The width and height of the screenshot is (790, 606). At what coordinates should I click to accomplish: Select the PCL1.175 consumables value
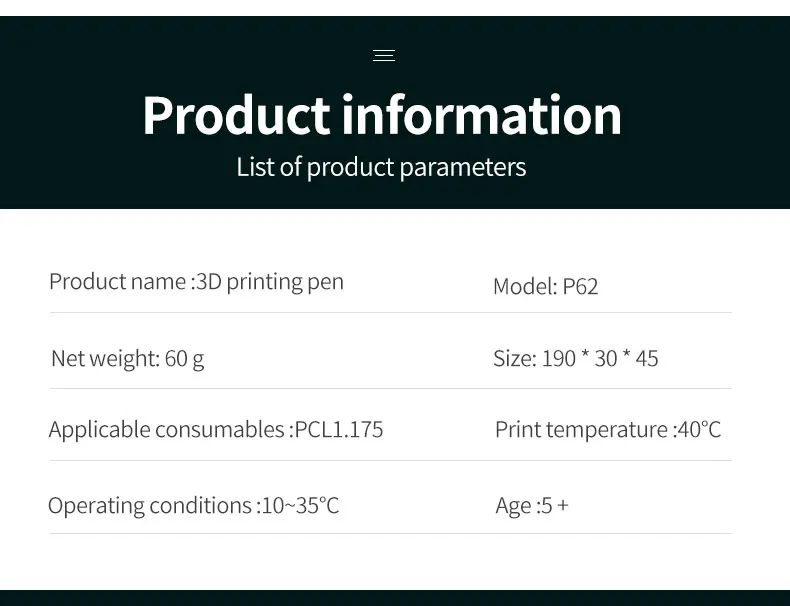[x=339, y=430]
